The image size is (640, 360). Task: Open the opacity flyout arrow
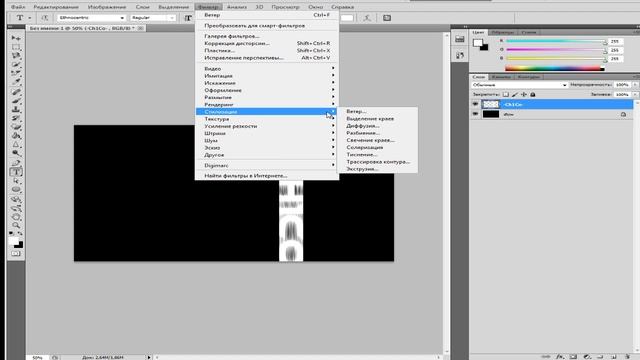(x=635, y=84)
